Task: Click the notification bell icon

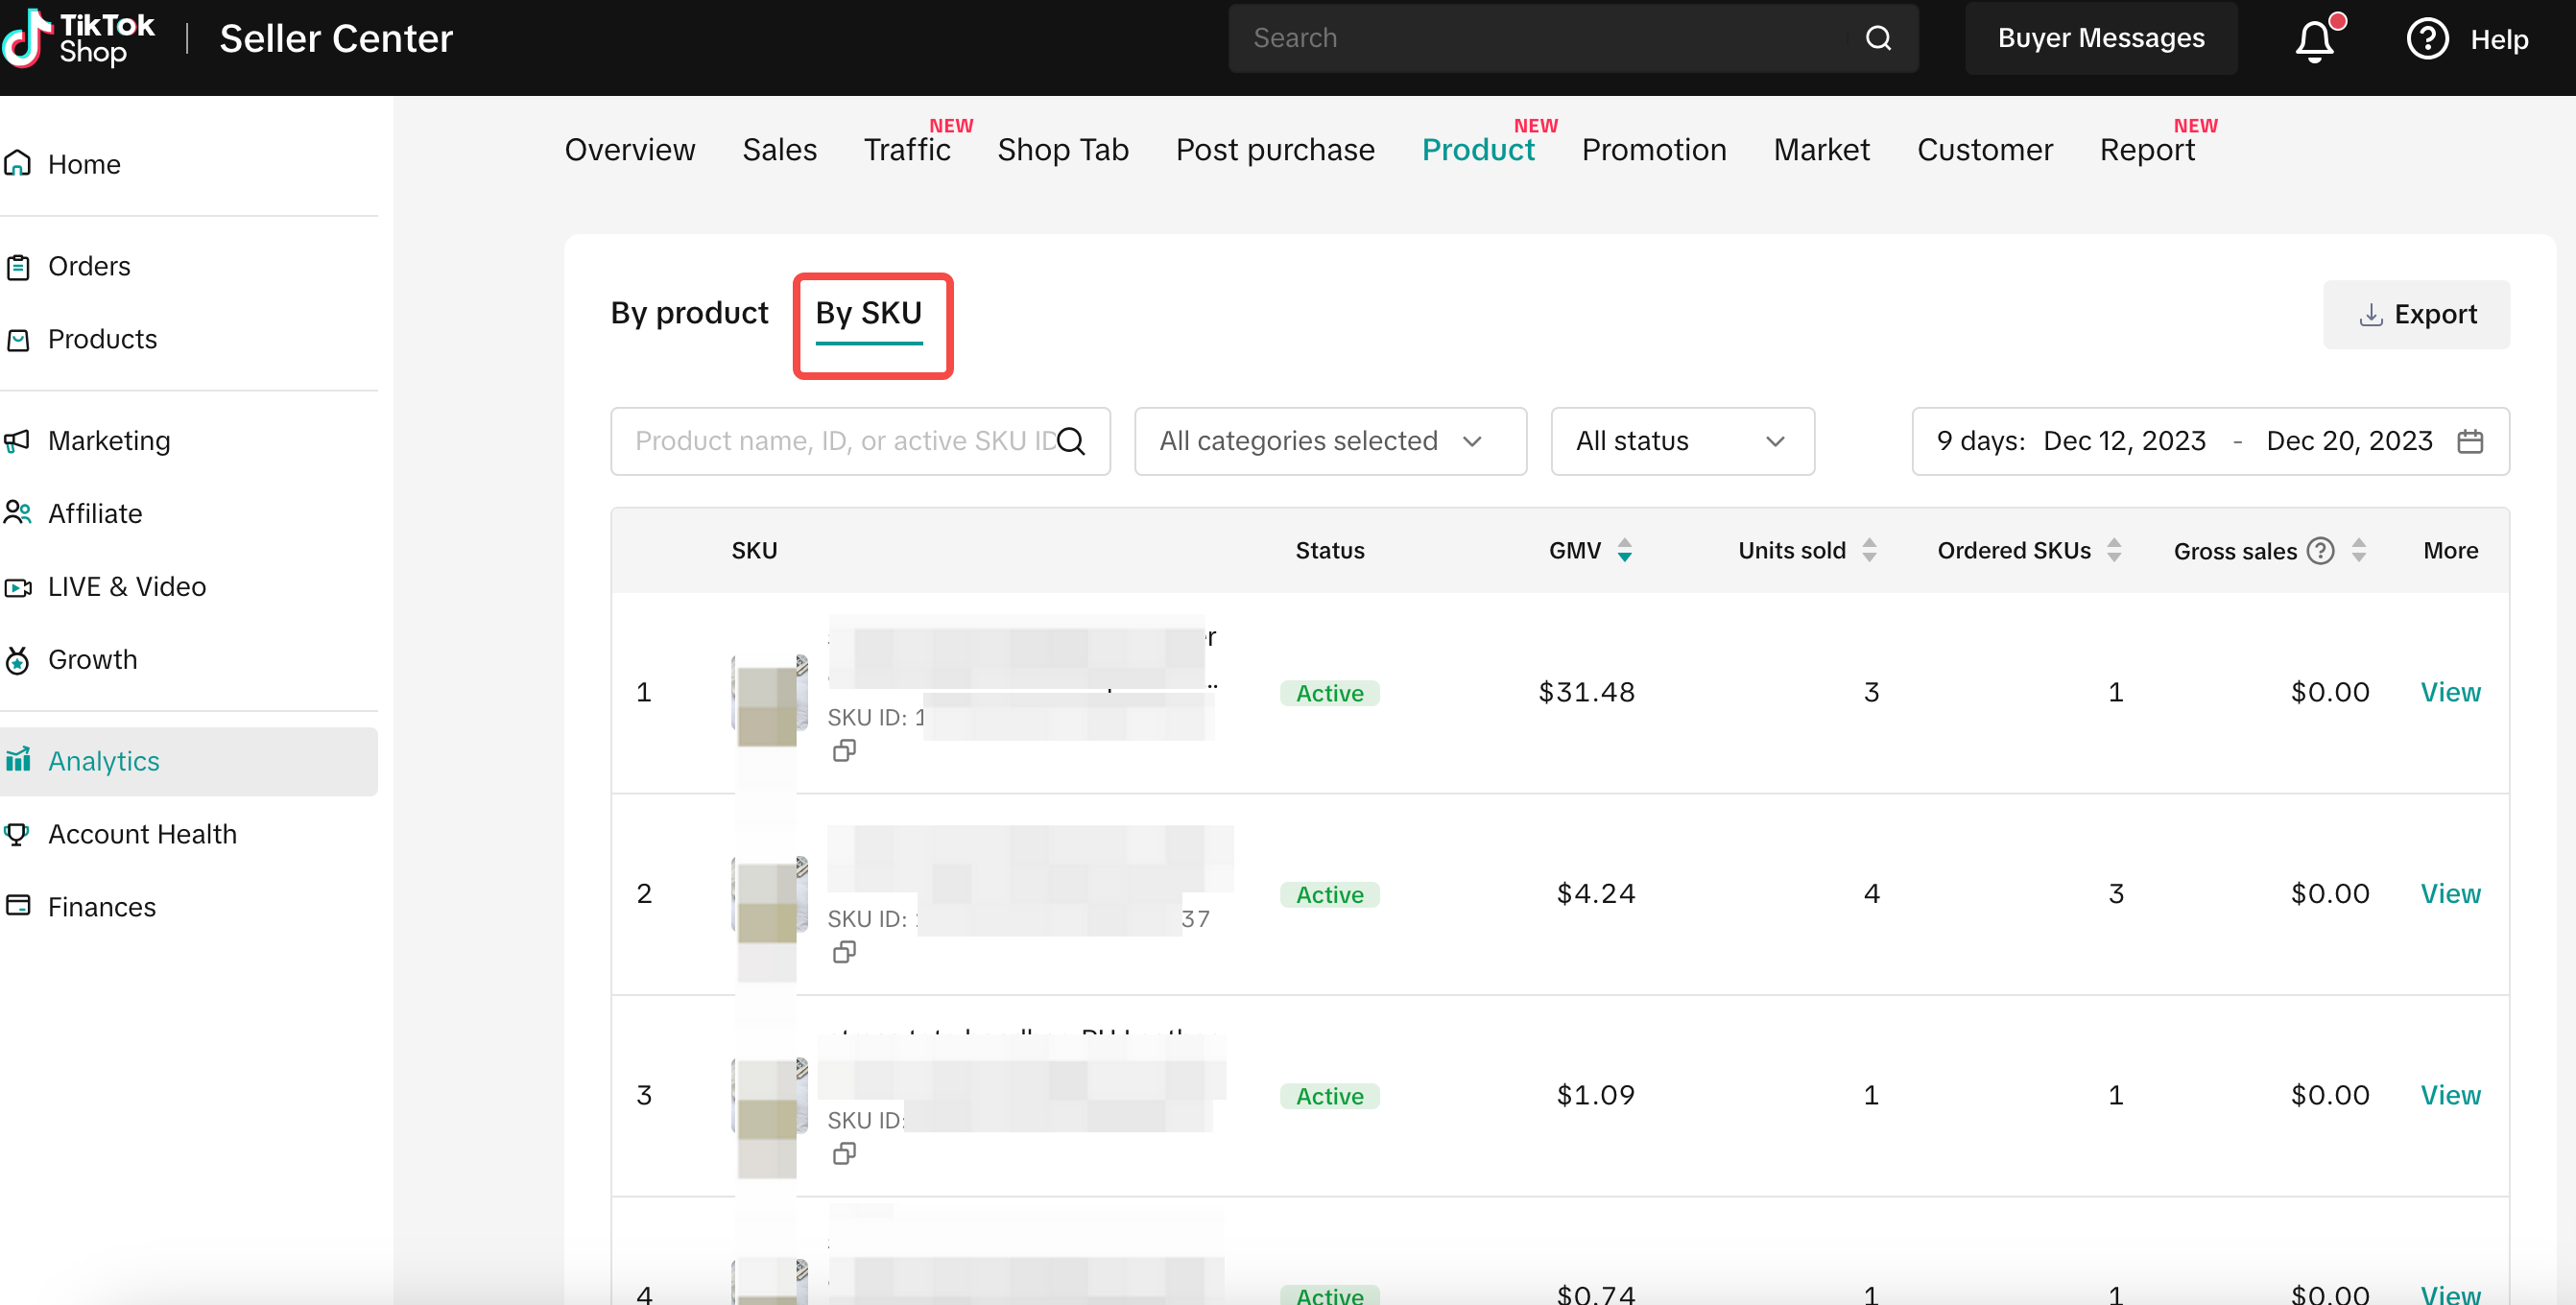Action: (2313, 40)
